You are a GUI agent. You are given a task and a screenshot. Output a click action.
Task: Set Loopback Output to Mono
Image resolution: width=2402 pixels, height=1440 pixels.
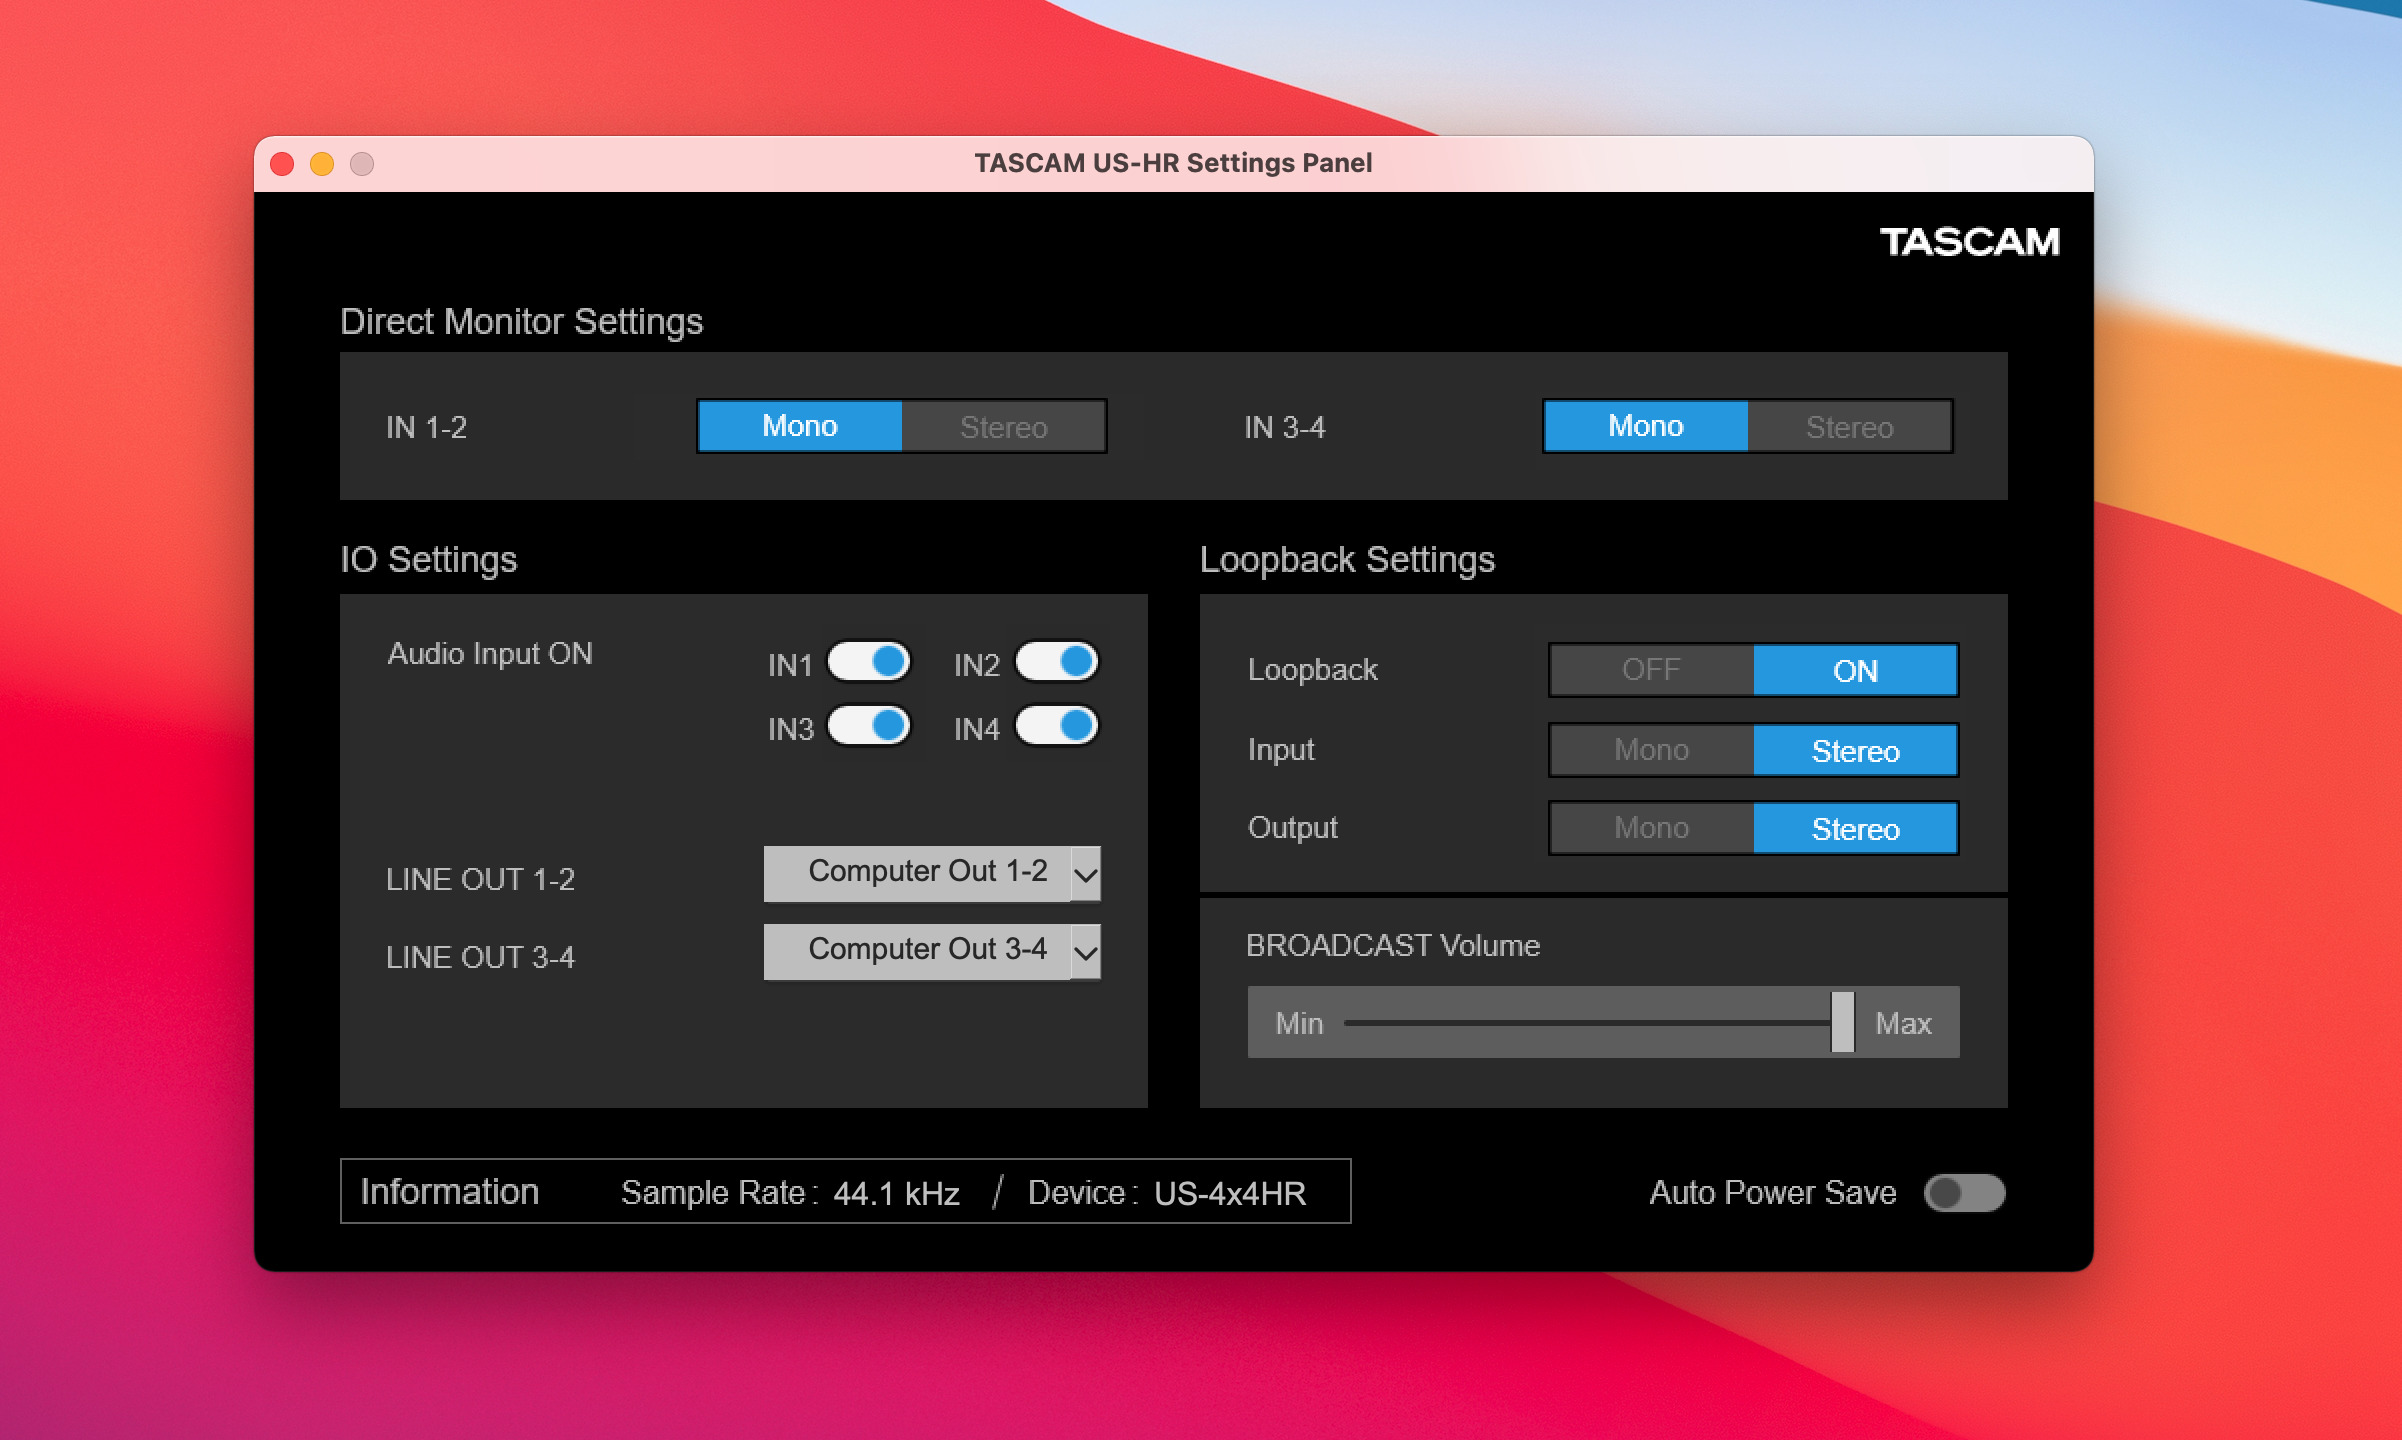(1651, 828)
